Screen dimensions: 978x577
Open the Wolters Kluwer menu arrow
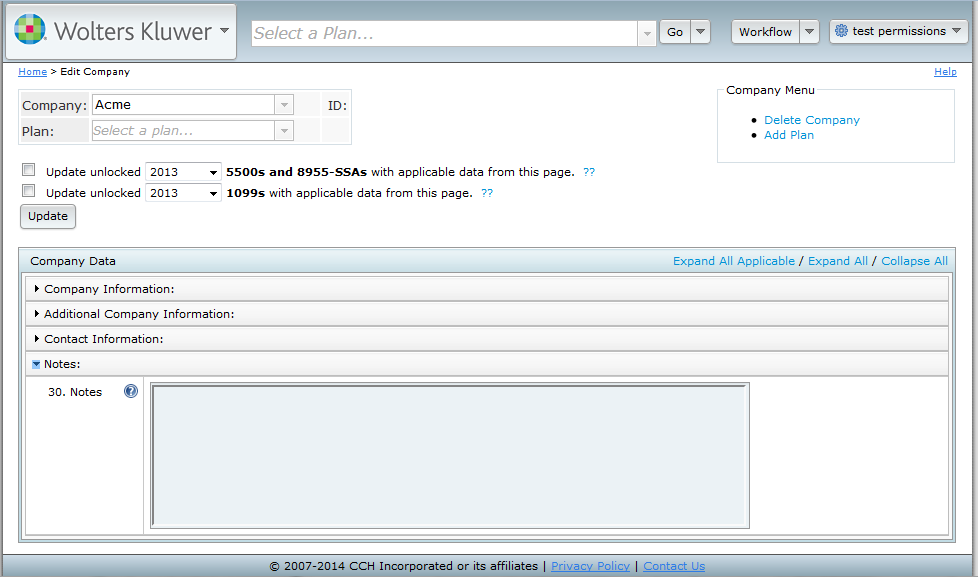coord(225,30)
